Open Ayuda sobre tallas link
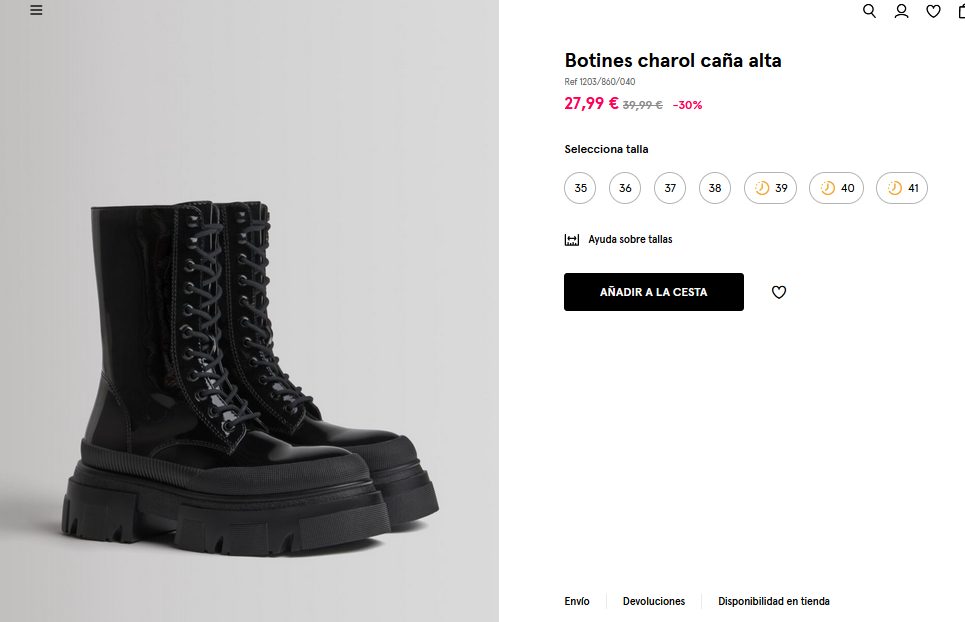Screen dimensions: 965x622 (x=630, y=240)
